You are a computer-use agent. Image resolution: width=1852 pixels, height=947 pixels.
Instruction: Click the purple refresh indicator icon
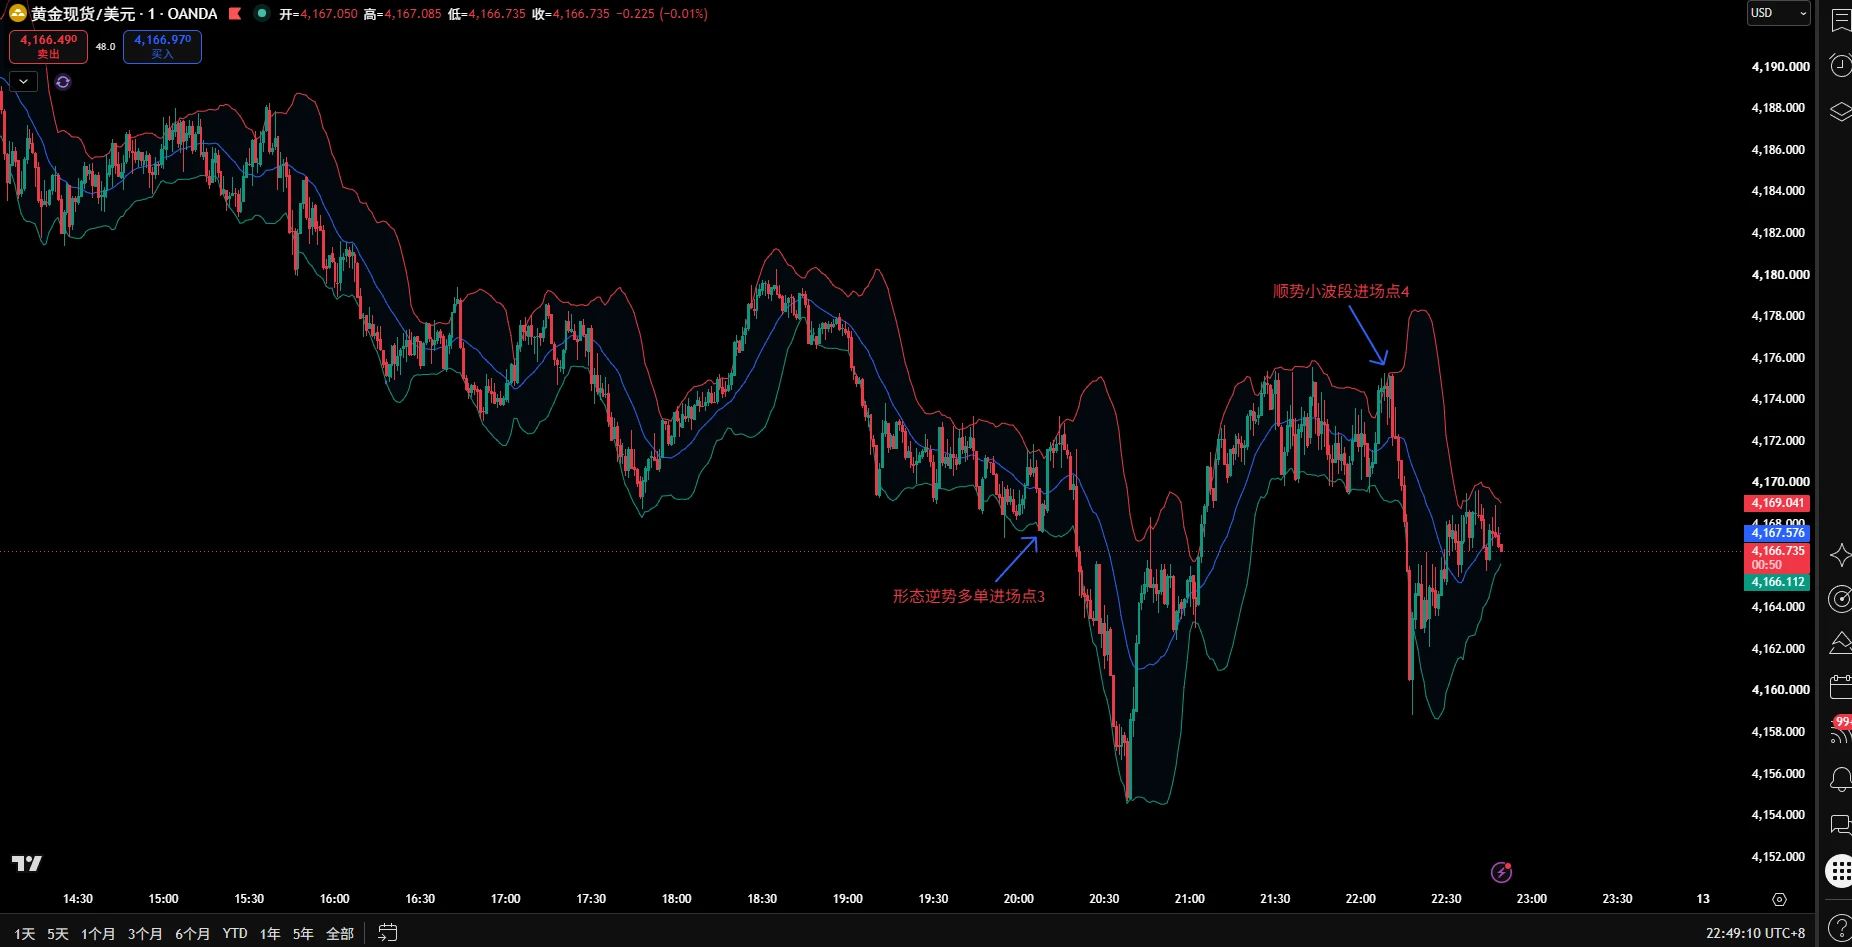tap(63, 82)
